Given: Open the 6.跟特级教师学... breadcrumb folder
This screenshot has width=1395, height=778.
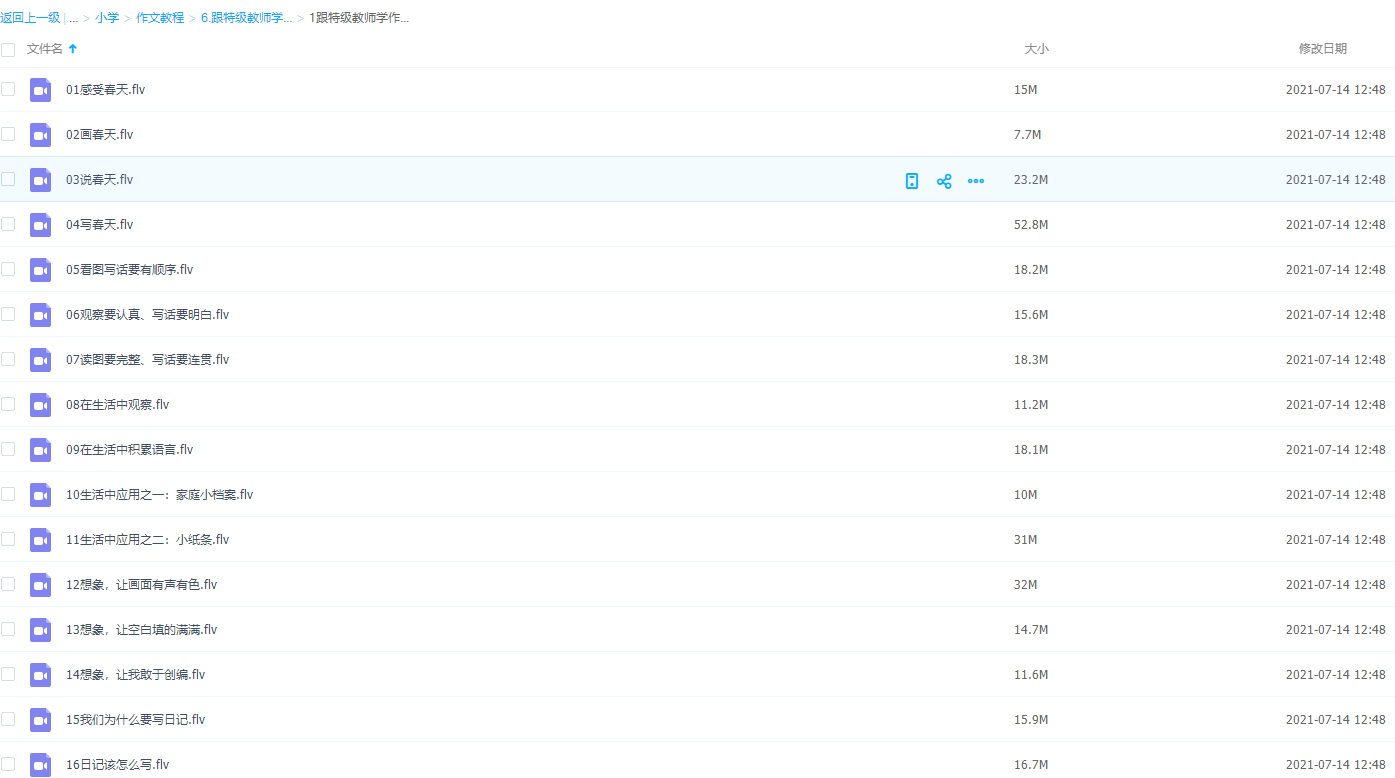Looking at the screenshot, I should click(246, 18).
